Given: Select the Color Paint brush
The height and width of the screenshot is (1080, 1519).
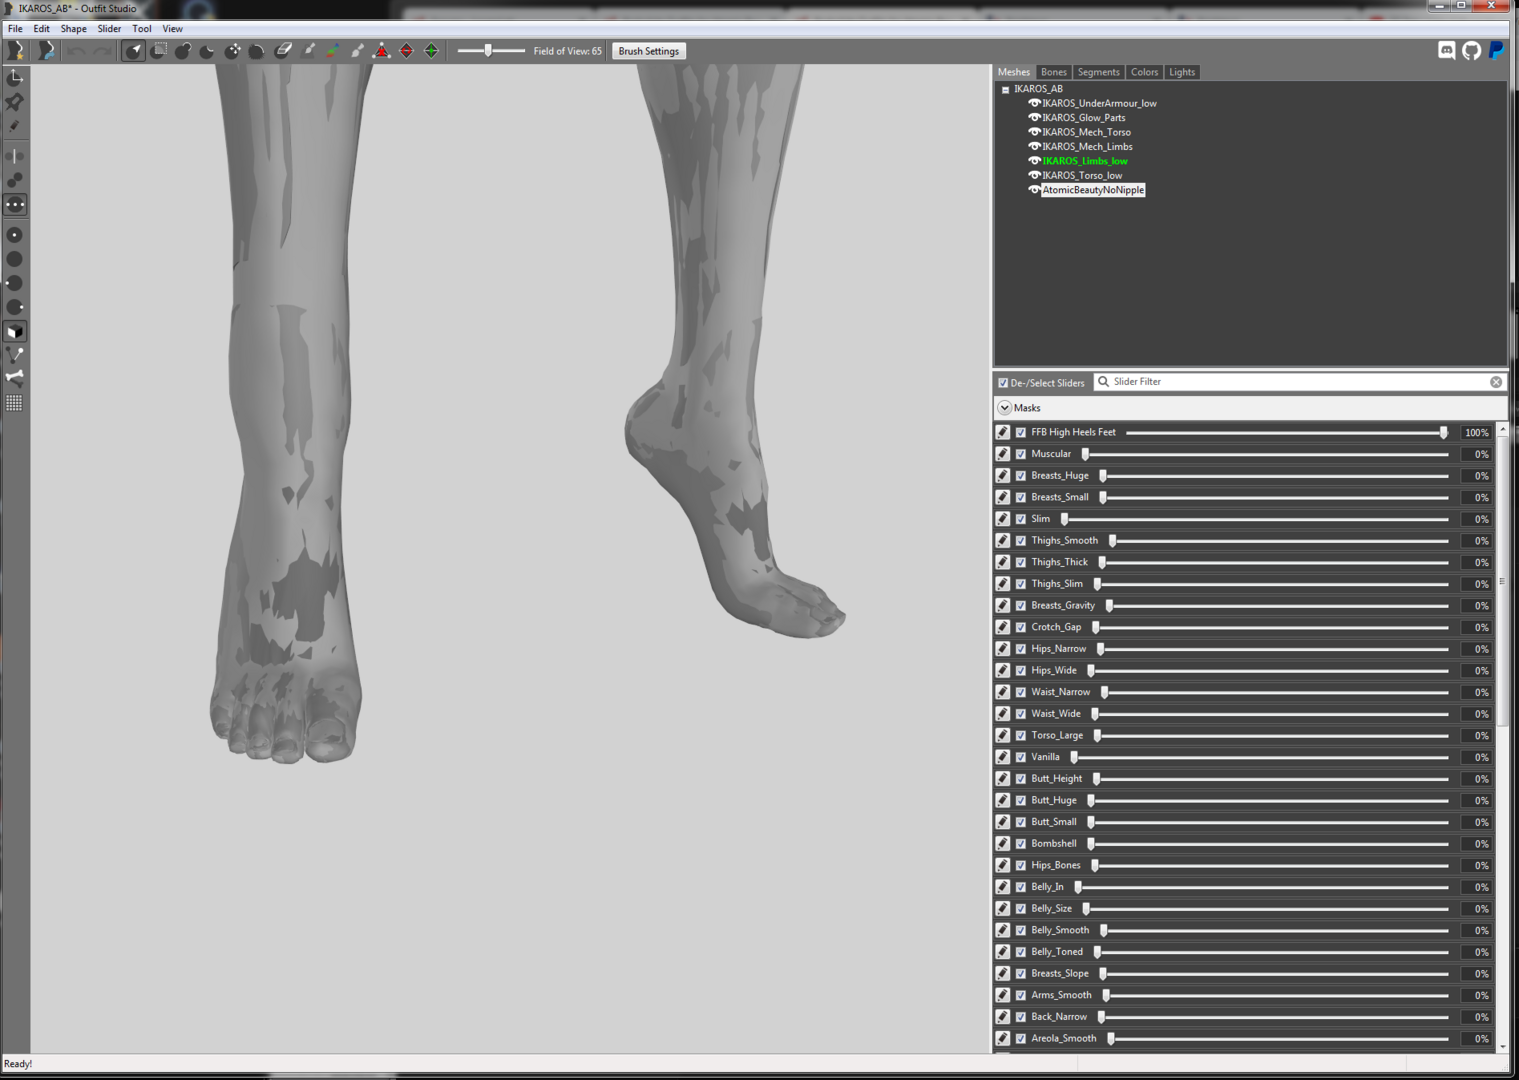Looking at the screenshot, I should pyautogui.click(x=332, y=51).
